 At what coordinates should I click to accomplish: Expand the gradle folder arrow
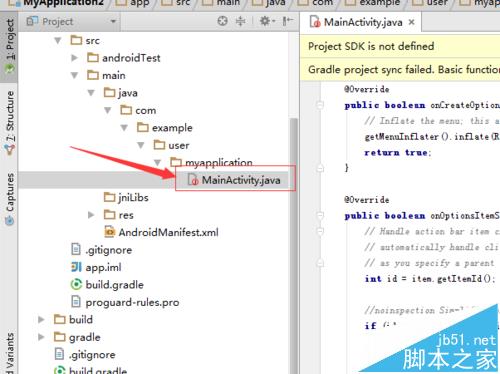point(41,337)
